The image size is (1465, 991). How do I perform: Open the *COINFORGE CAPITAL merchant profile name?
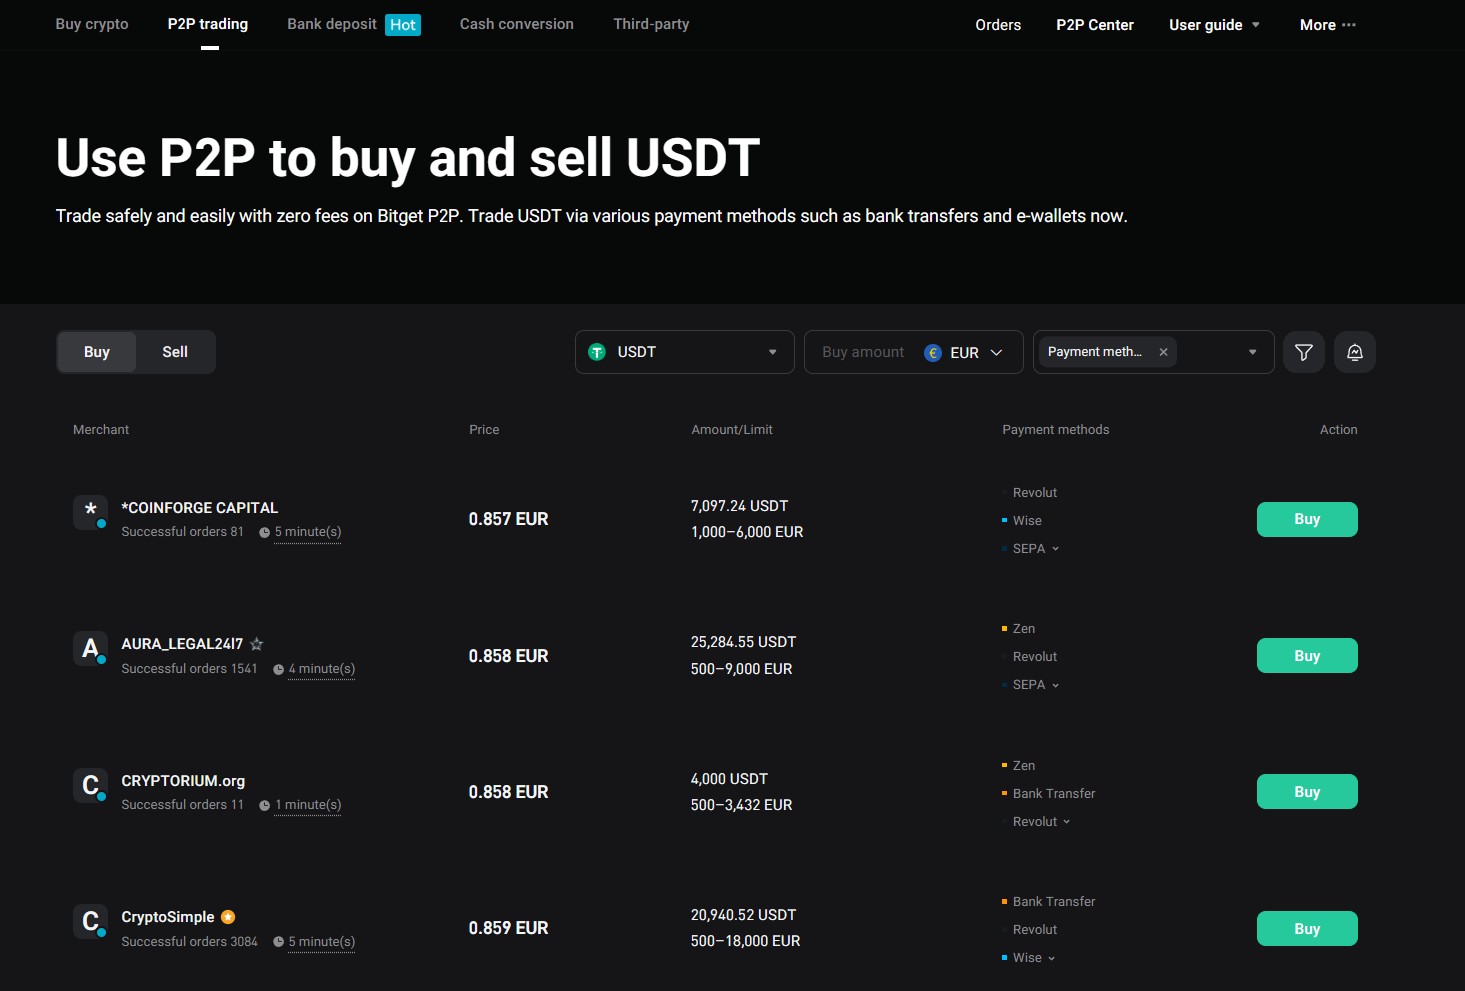tap(200, 508)
